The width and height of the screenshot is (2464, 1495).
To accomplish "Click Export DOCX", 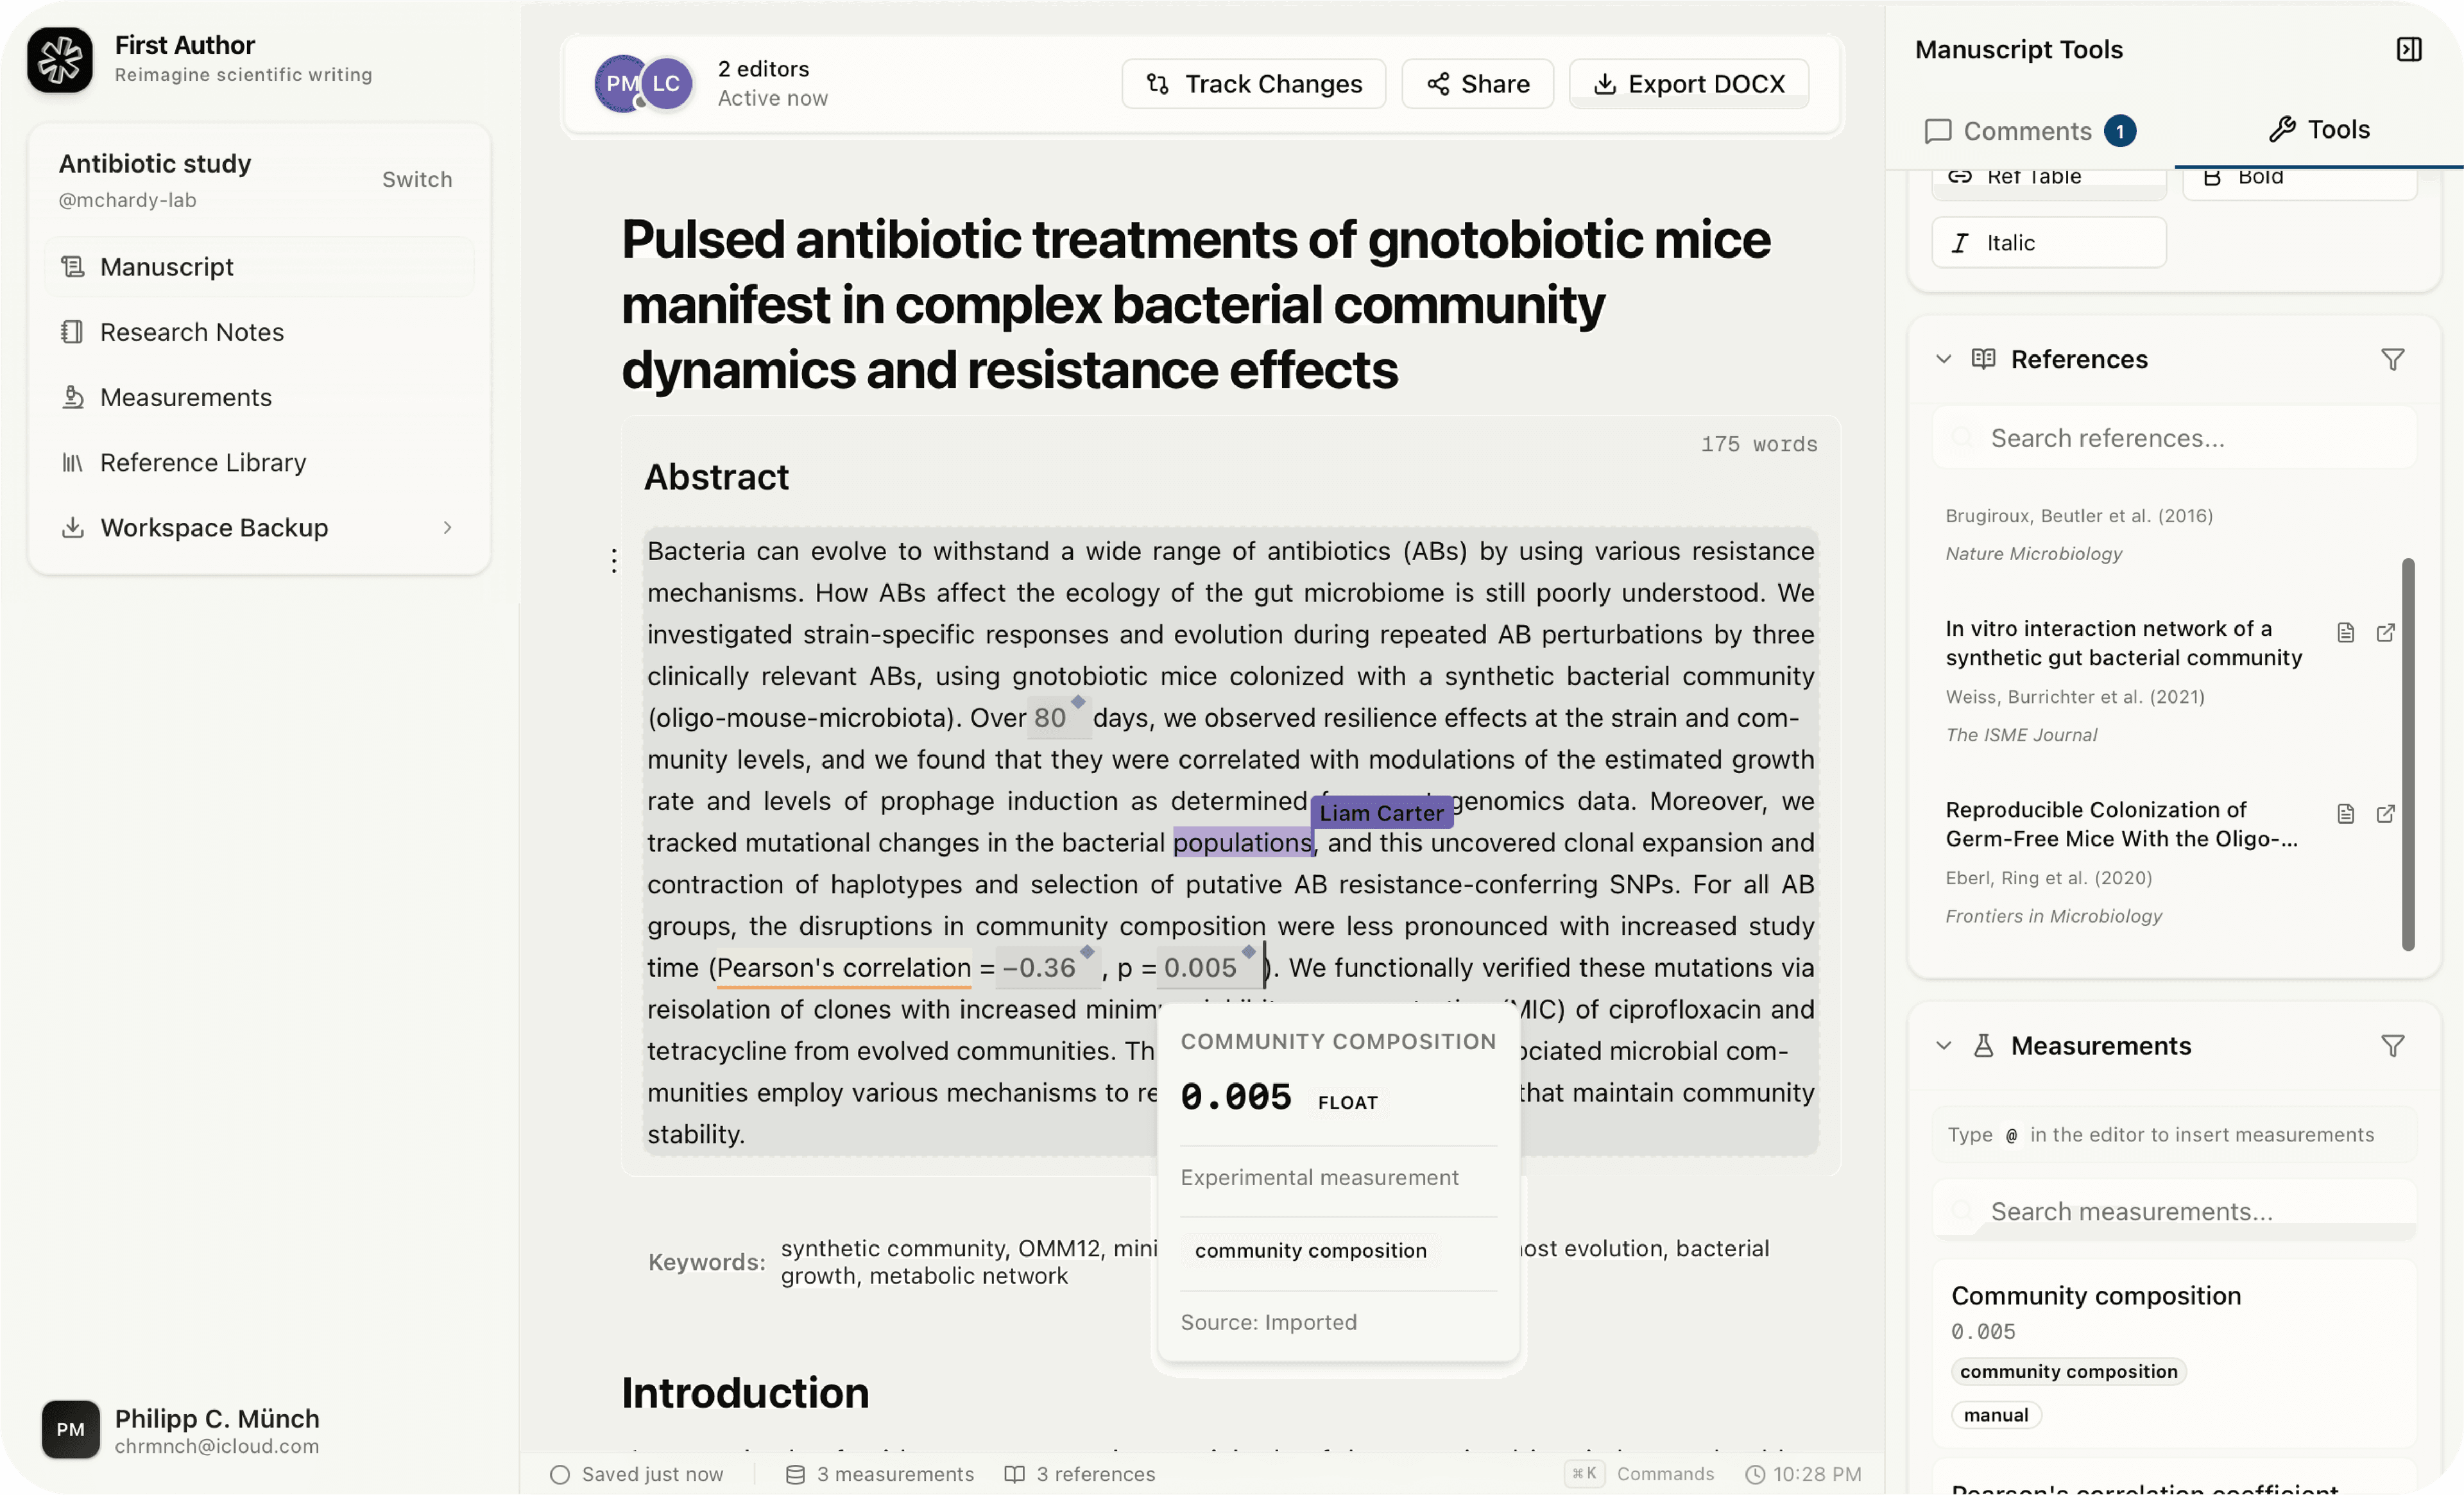I will pos(1687,83).
